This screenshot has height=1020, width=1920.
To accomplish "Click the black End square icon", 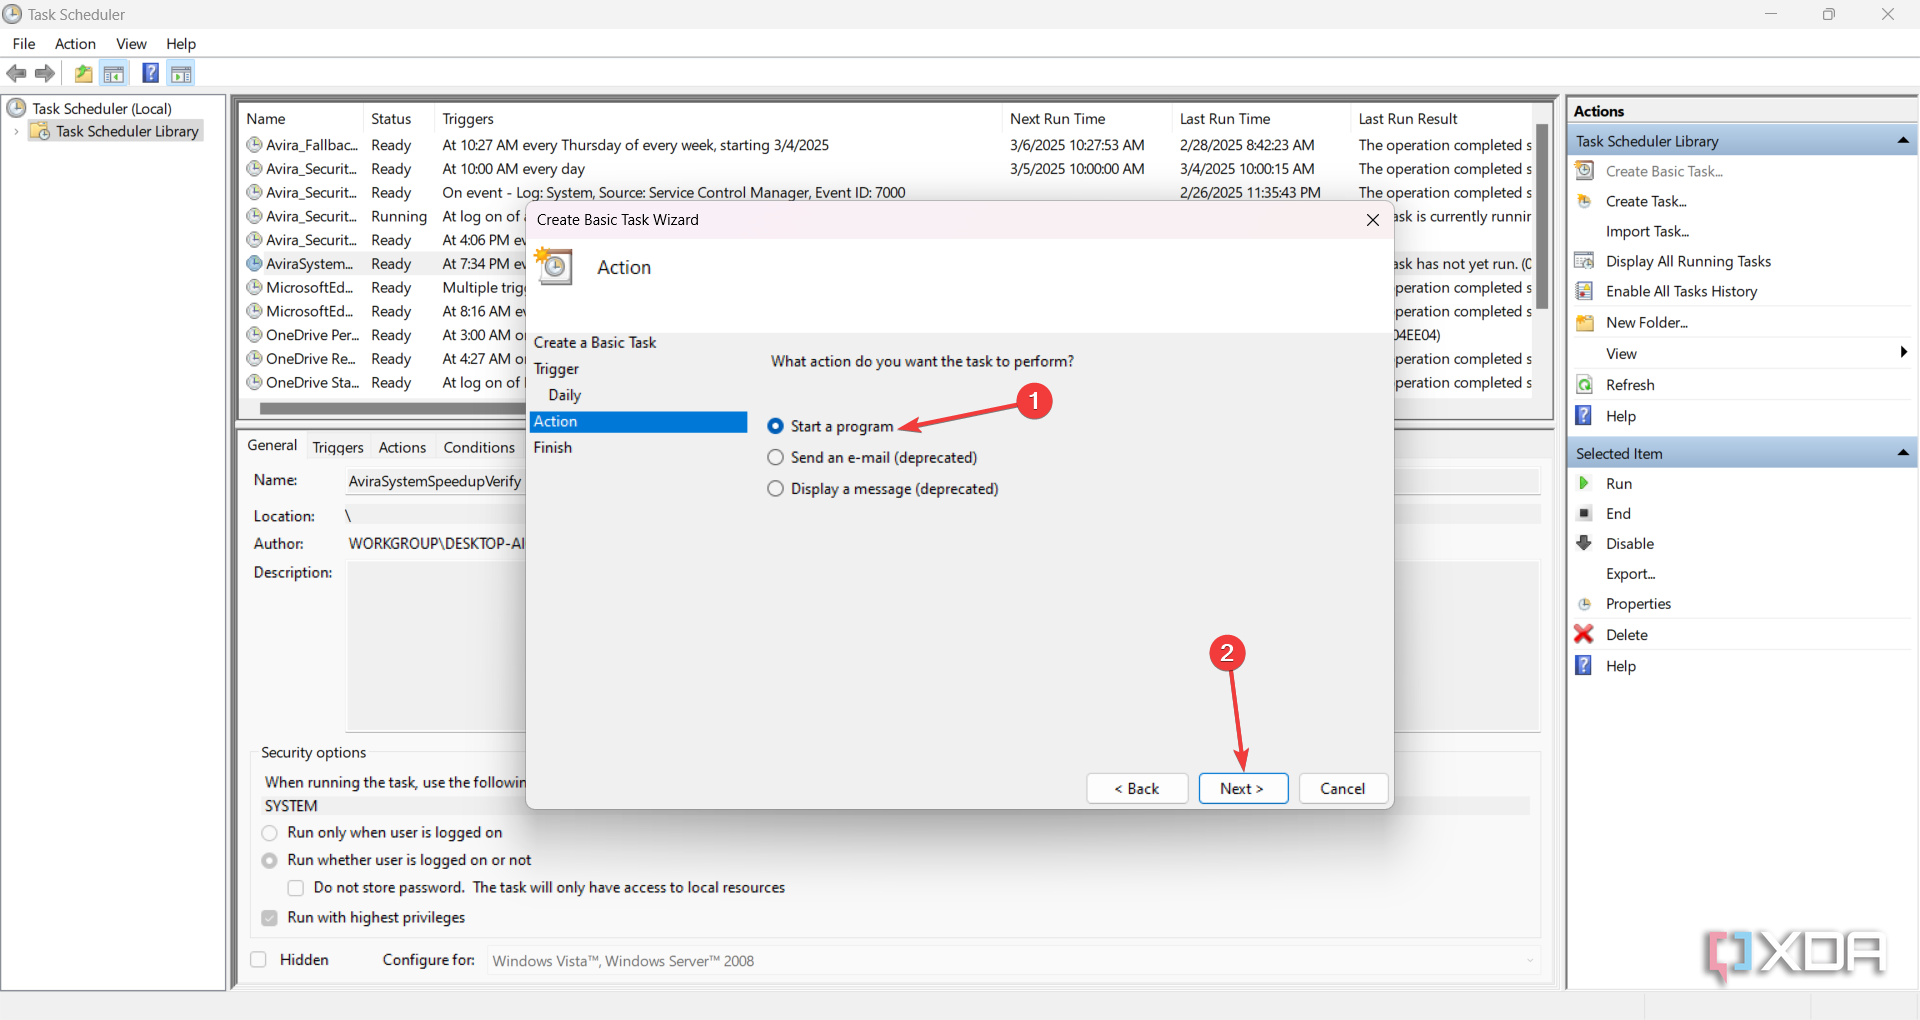I will [x=1584, y=513].
